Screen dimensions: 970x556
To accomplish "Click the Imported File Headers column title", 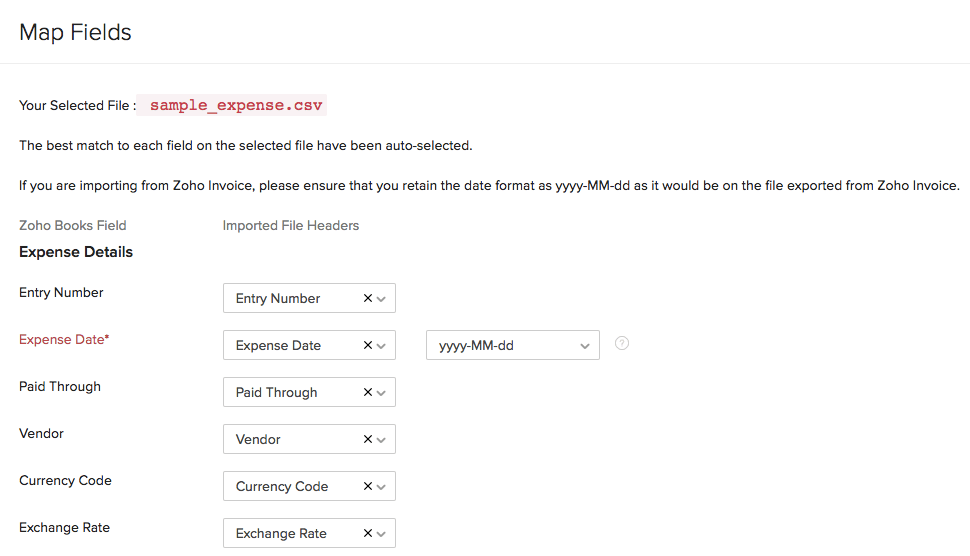I will point(291,225).
